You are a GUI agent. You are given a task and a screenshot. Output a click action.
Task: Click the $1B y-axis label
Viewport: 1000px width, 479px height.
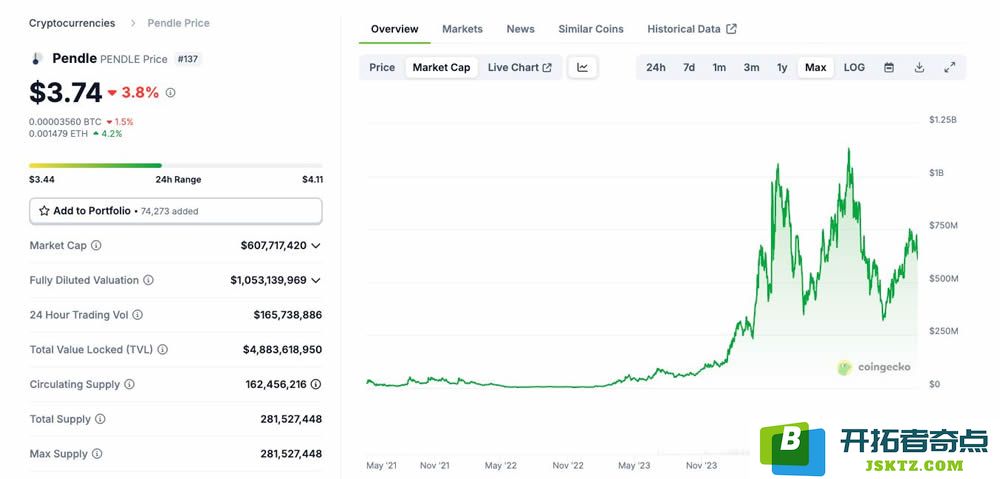coord(937,173)
